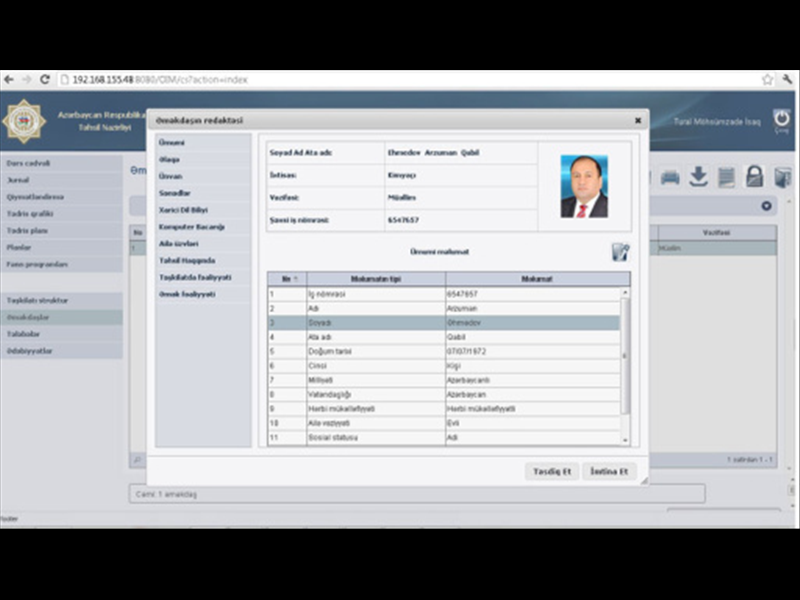Sort table by the № column header
The width and height of the screenshot is (800, 600).
pyautogui.click(x=286, y=279)
